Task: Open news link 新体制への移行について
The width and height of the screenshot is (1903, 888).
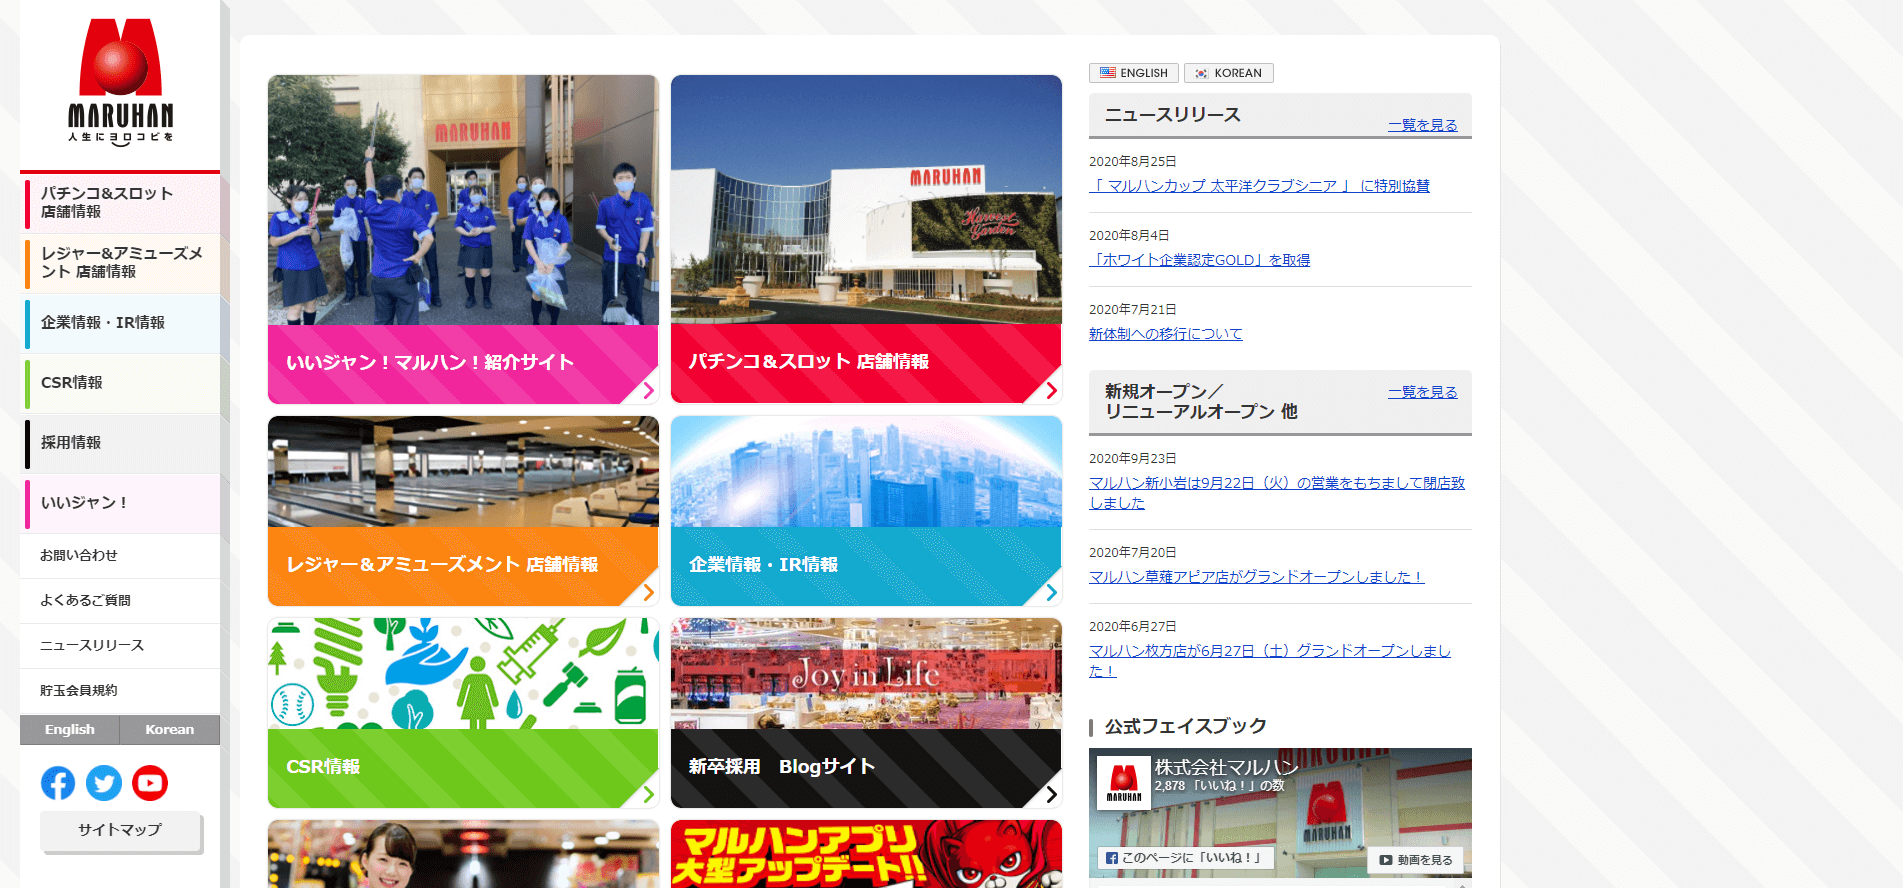Action: point(1165,334)
